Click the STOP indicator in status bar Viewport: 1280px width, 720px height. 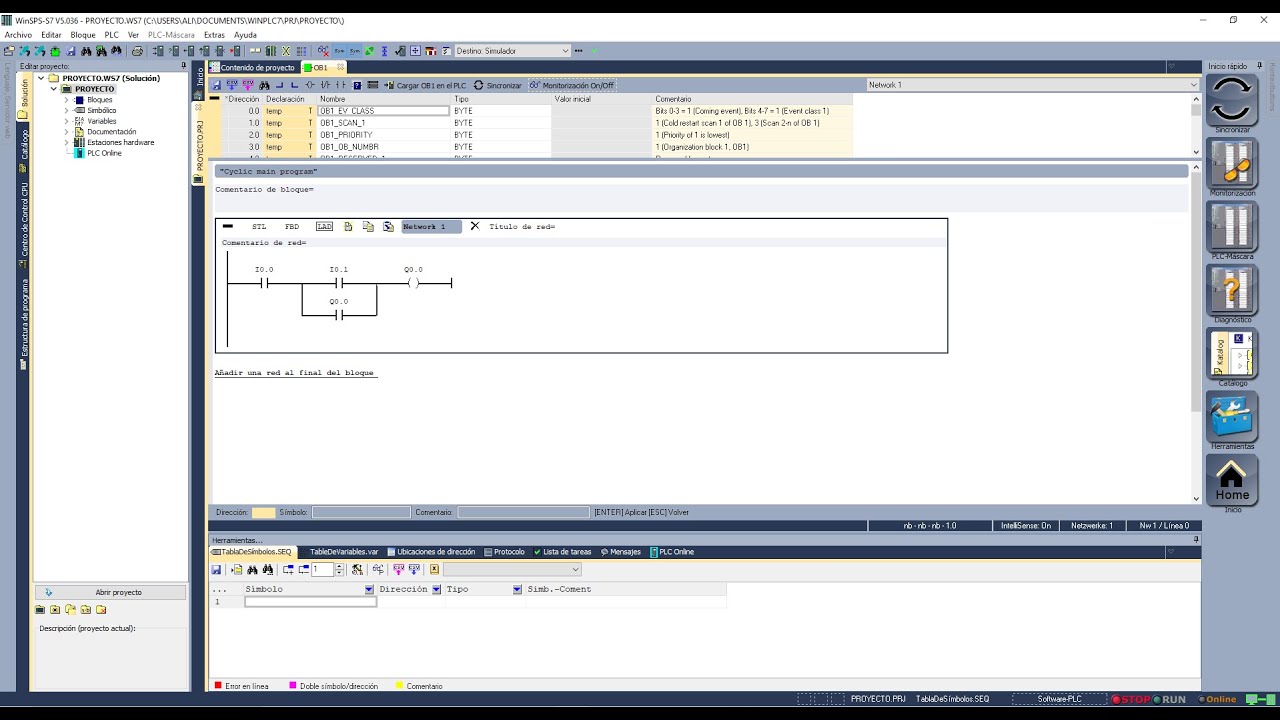pos(1131,699)
